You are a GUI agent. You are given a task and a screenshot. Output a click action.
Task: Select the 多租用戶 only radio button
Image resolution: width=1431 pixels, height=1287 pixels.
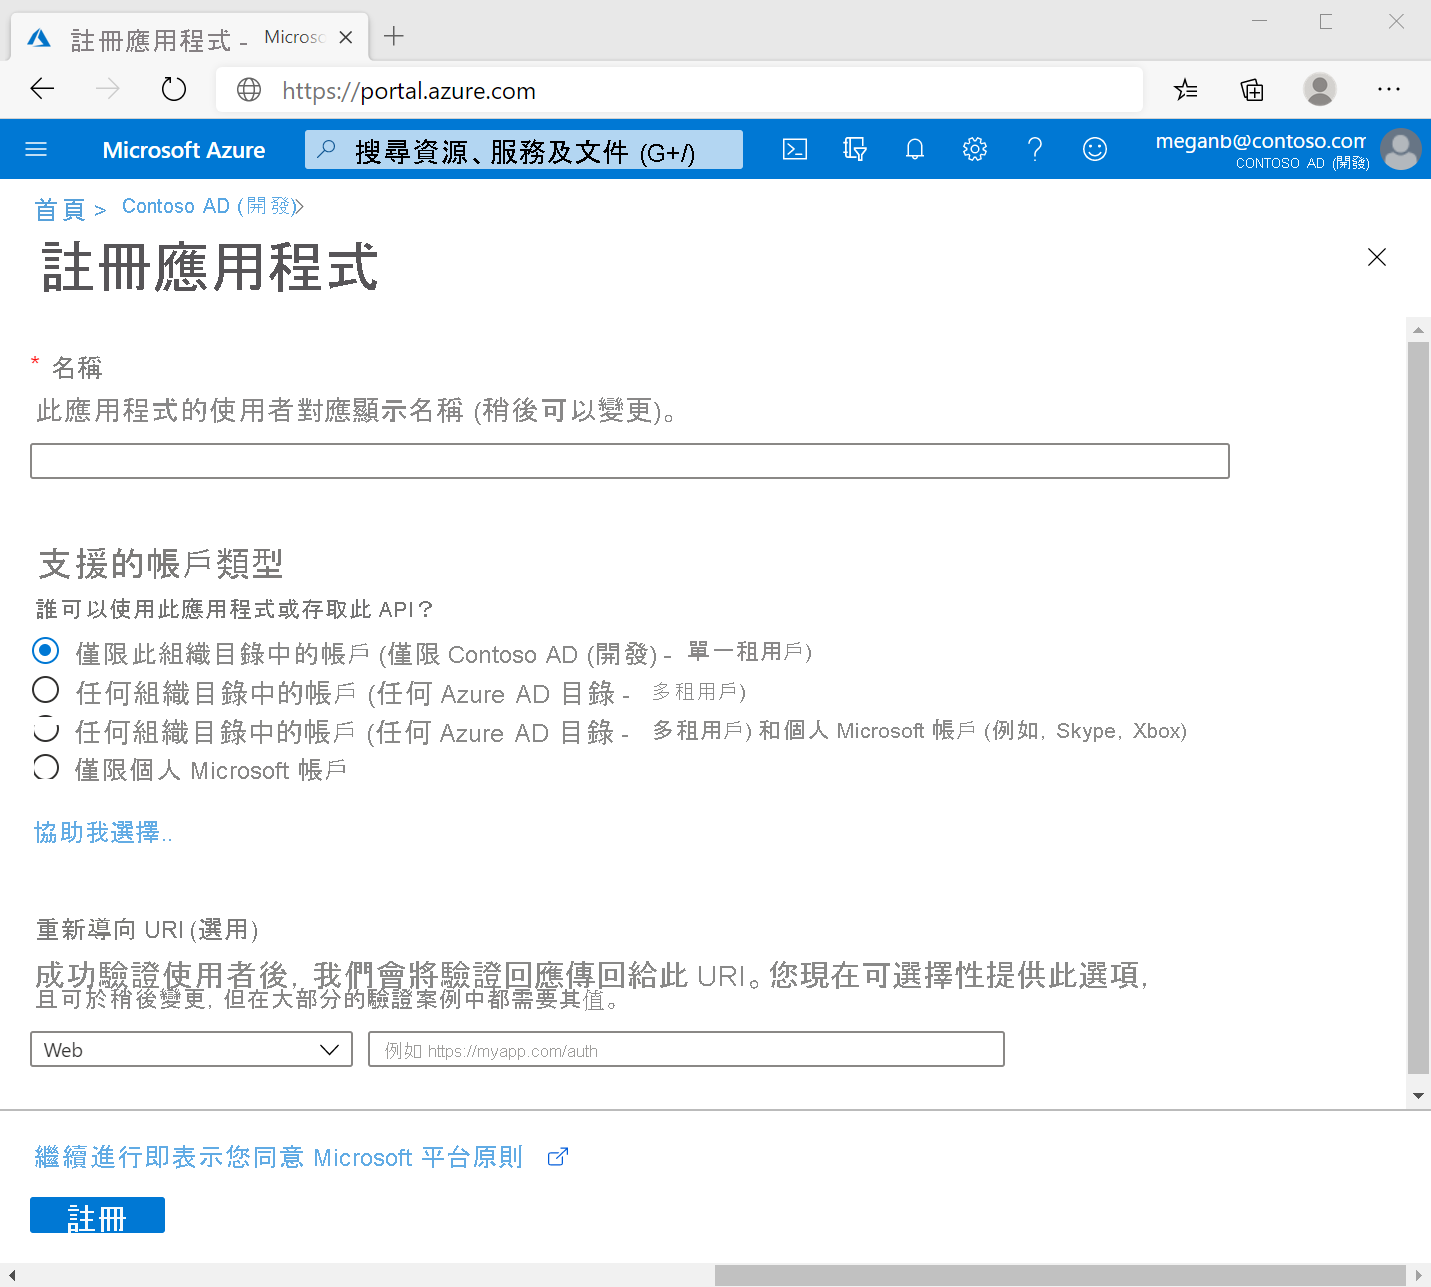click(46, 689)
